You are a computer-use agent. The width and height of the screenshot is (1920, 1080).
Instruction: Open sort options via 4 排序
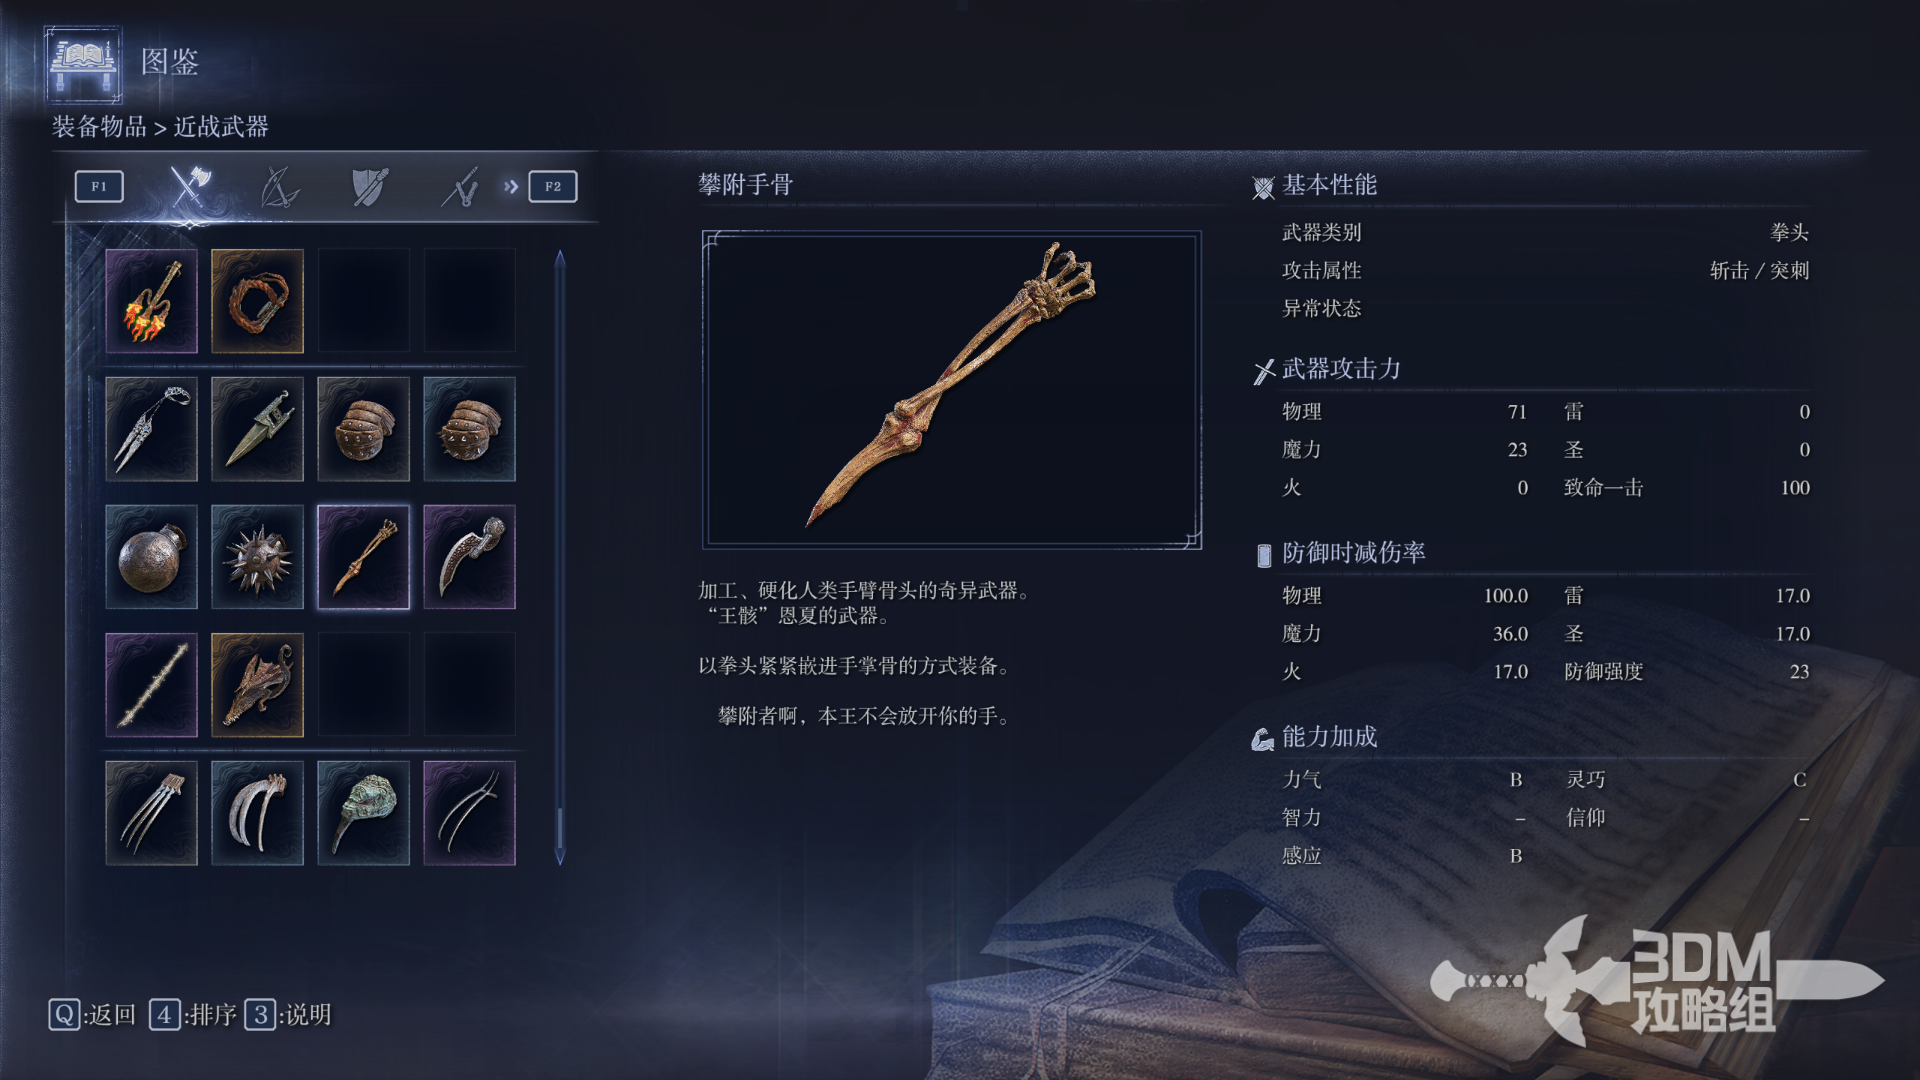pos(193,1015)
